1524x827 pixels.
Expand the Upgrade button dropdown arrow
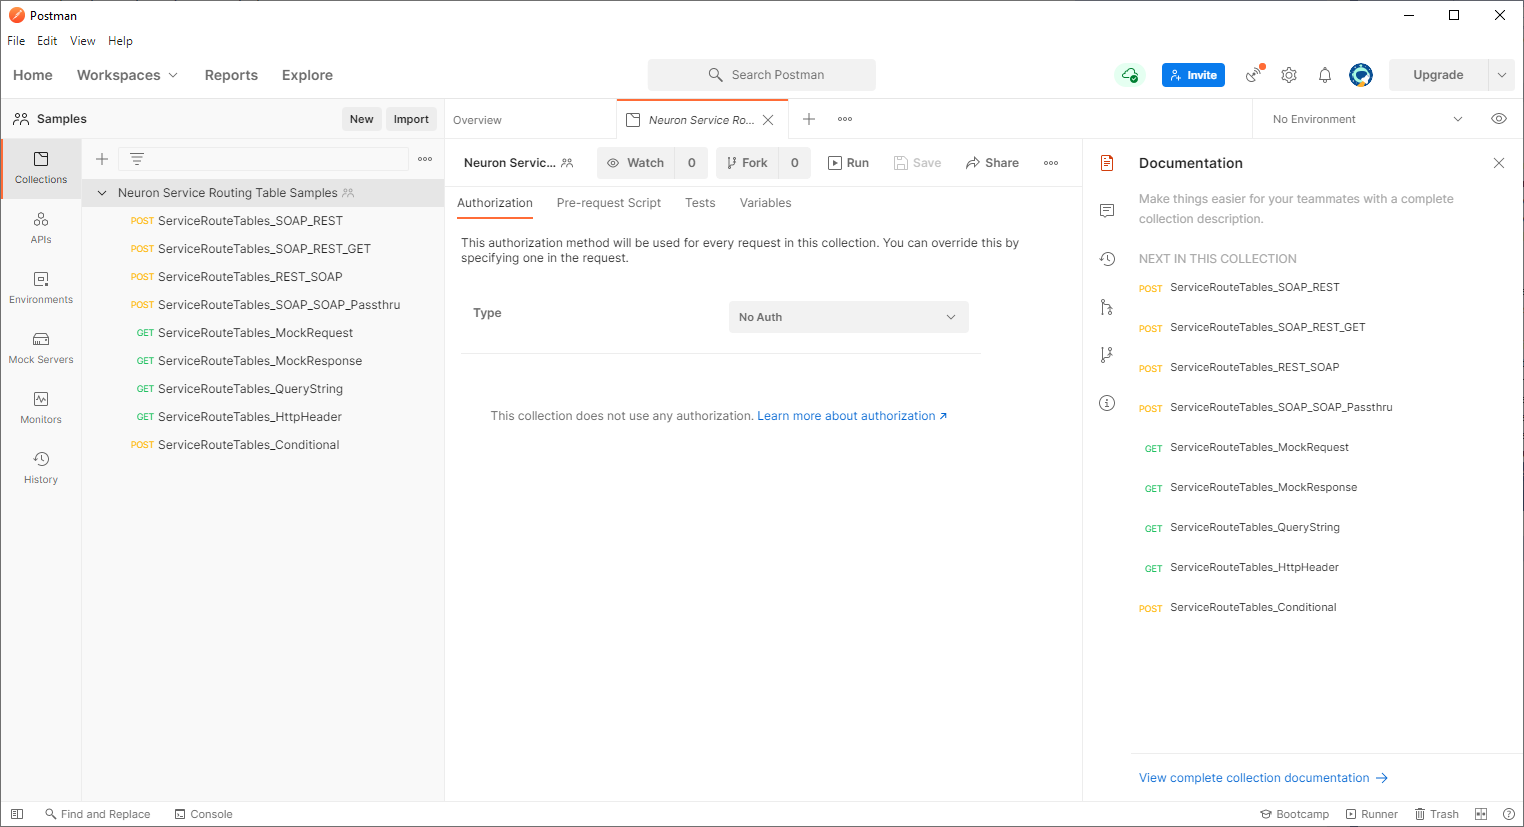coord(1502,75)
